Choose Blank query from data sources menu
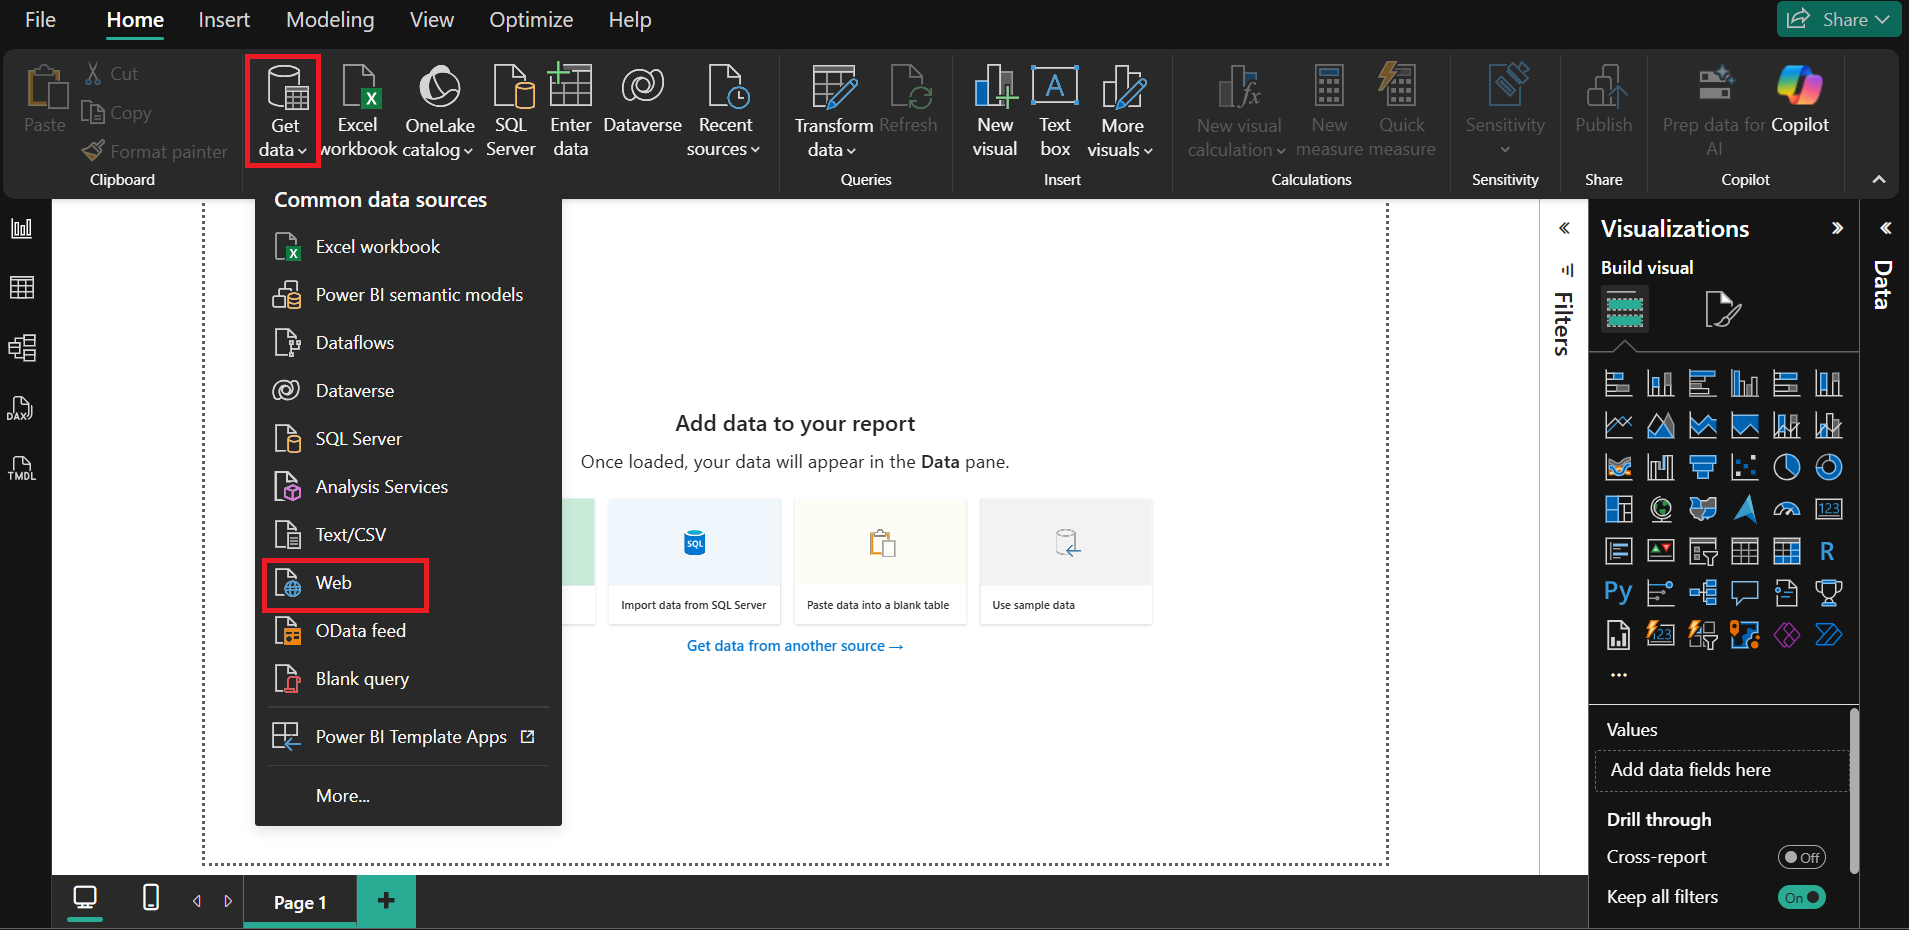1909x930 pixels. pos(408,679)
